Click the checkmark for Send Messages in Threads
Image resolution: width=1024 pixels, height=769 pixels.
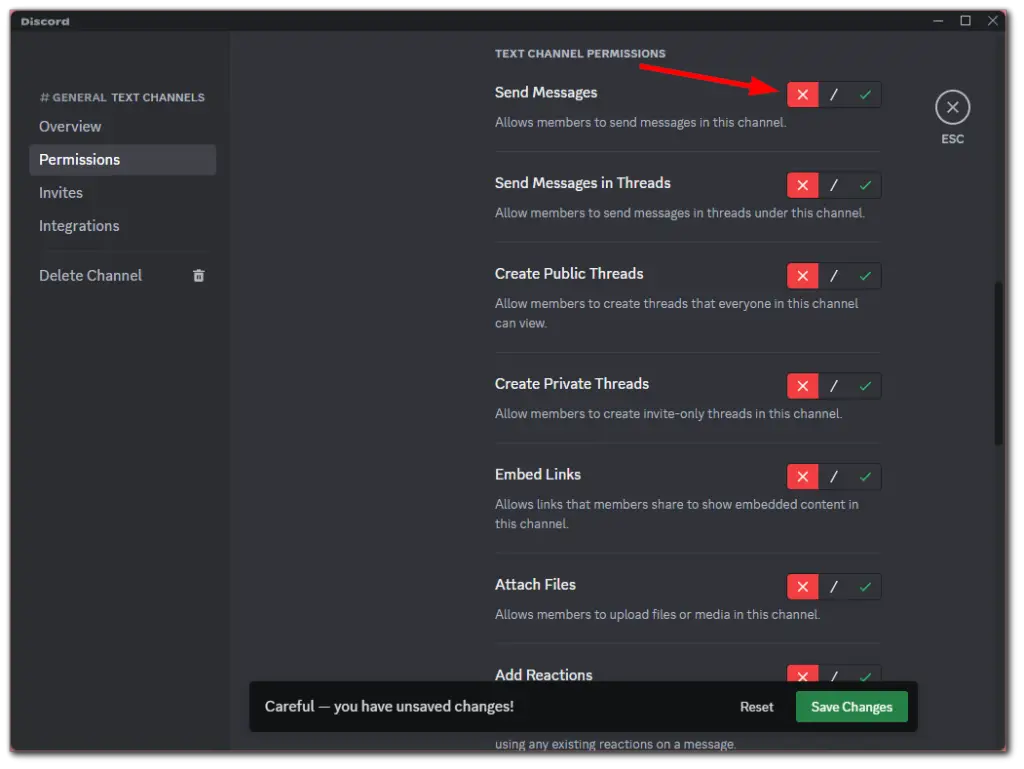pos(866,185)
